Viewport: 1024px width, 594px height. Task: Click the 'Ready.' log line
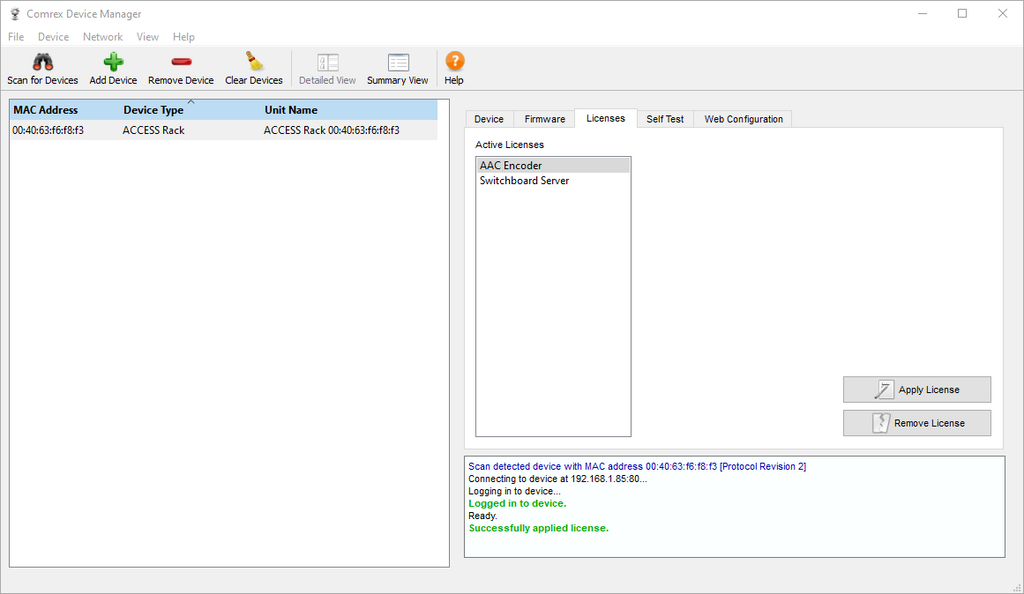483,516
